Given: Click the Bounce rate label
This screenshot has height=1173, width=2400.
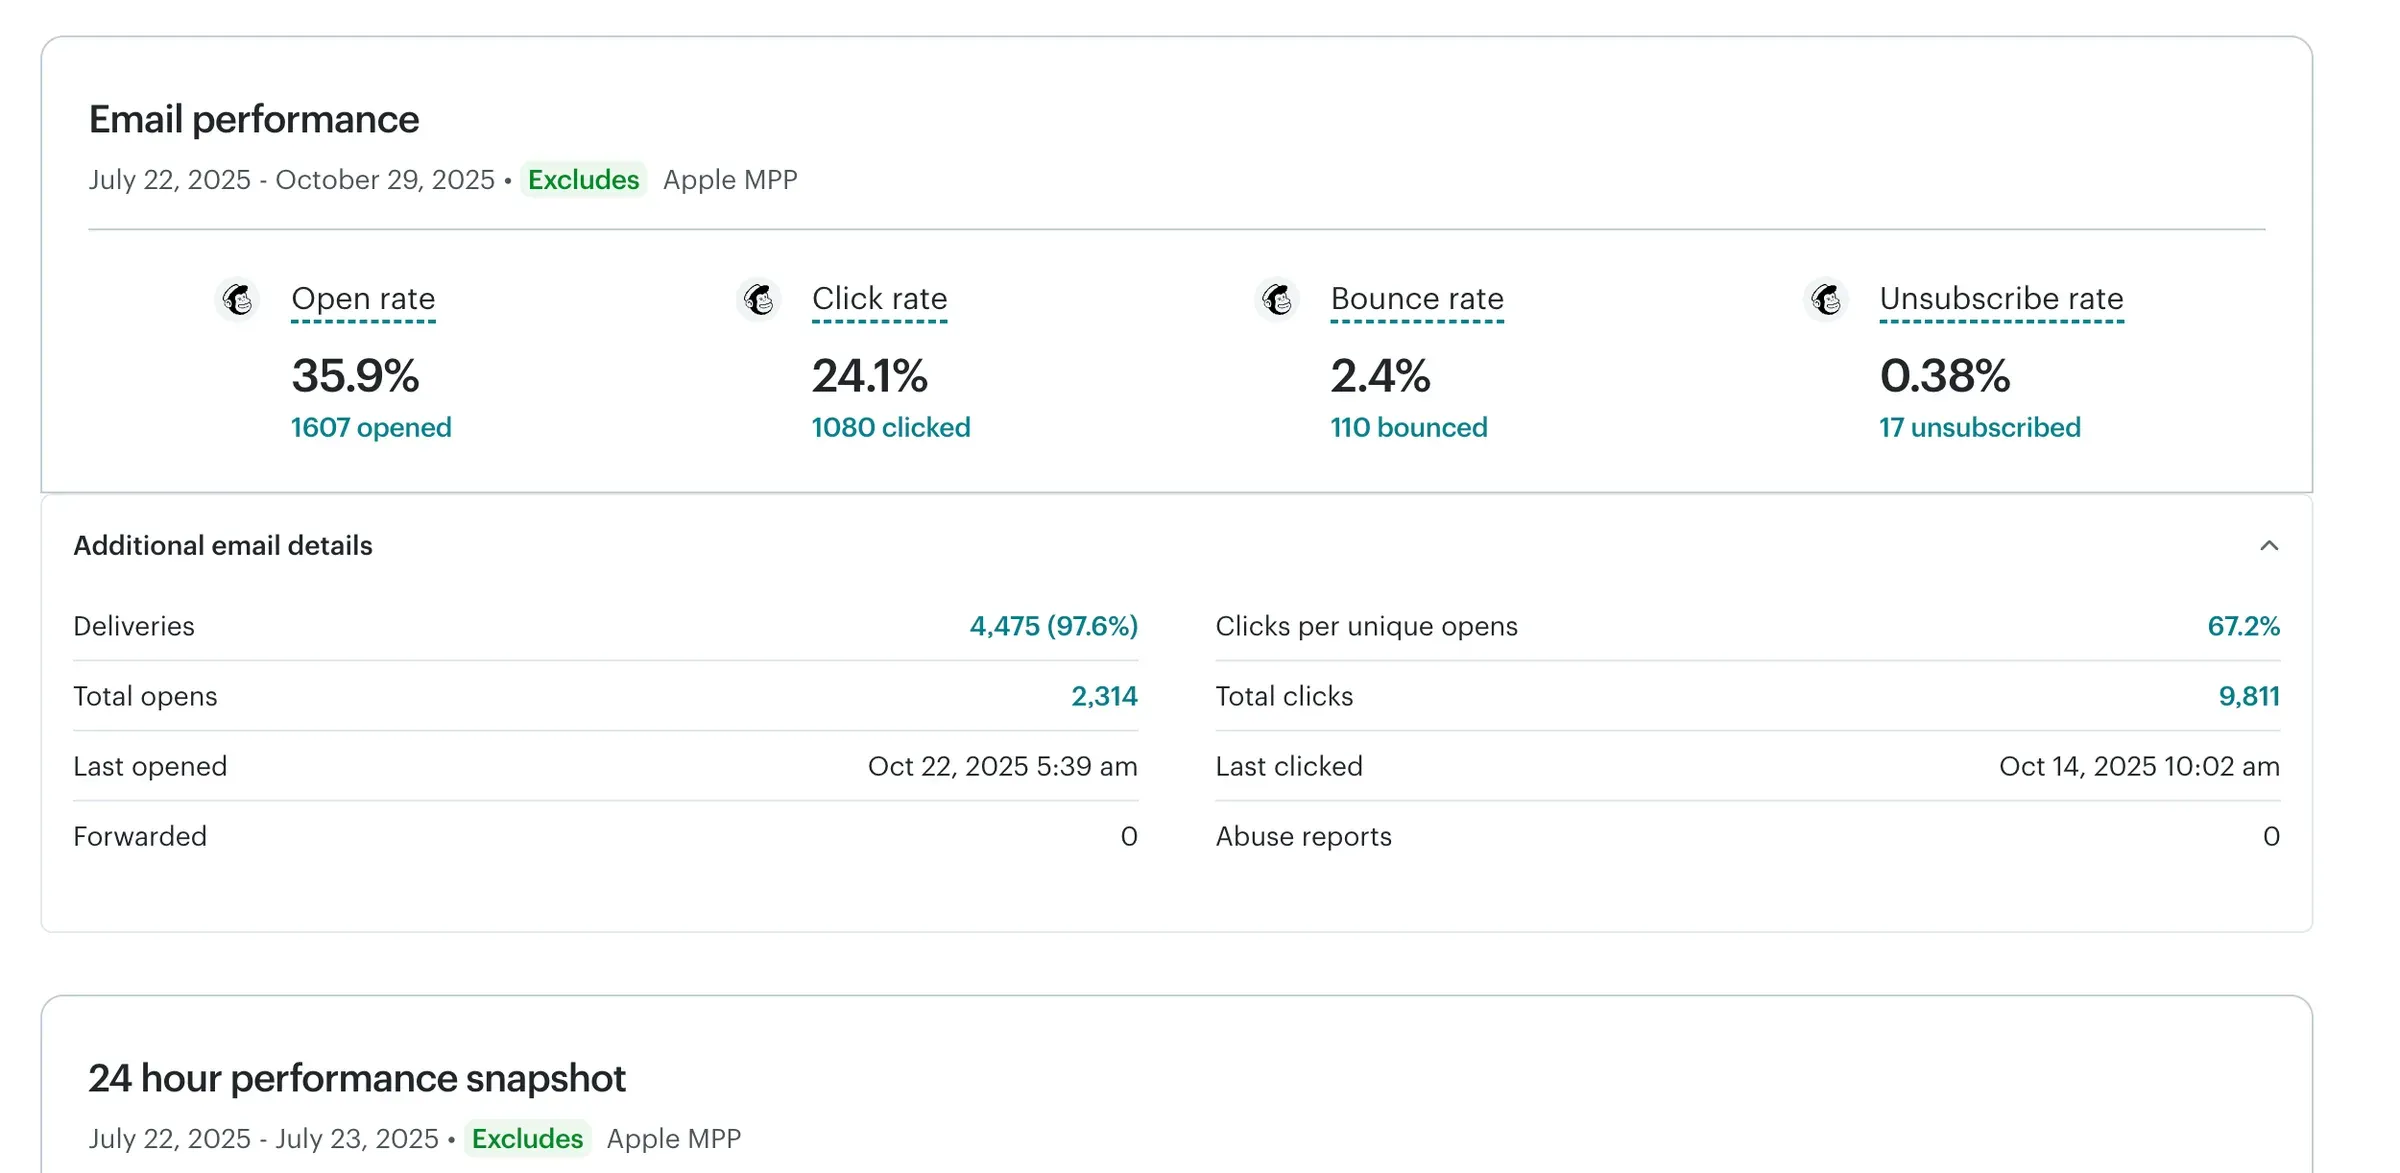Looking at the screenshot, I should pyautogui.click(x=1417, y=299).
